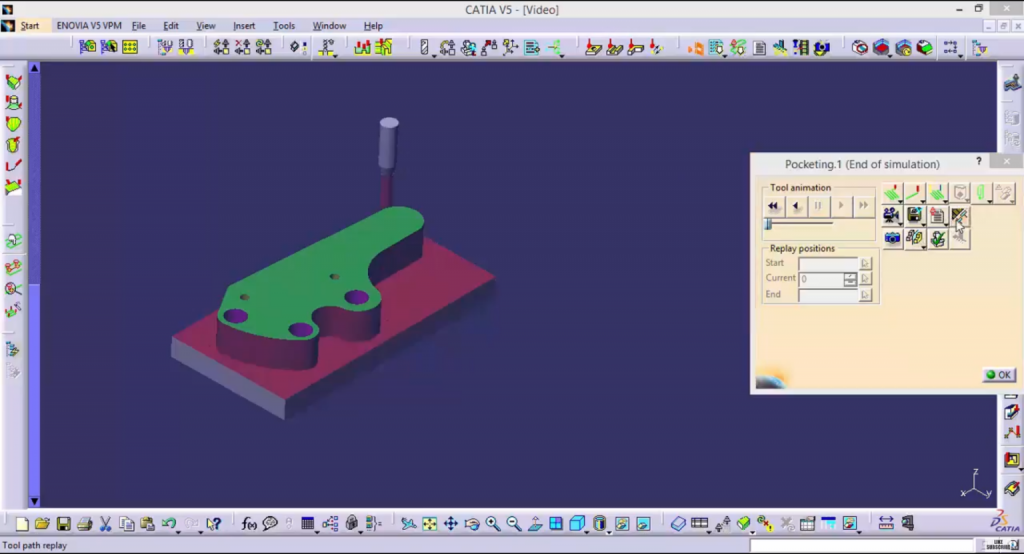Fast forward tool animation to end
The height and width of the screenshot is (554, 1024).
click(x=863, y=206)
